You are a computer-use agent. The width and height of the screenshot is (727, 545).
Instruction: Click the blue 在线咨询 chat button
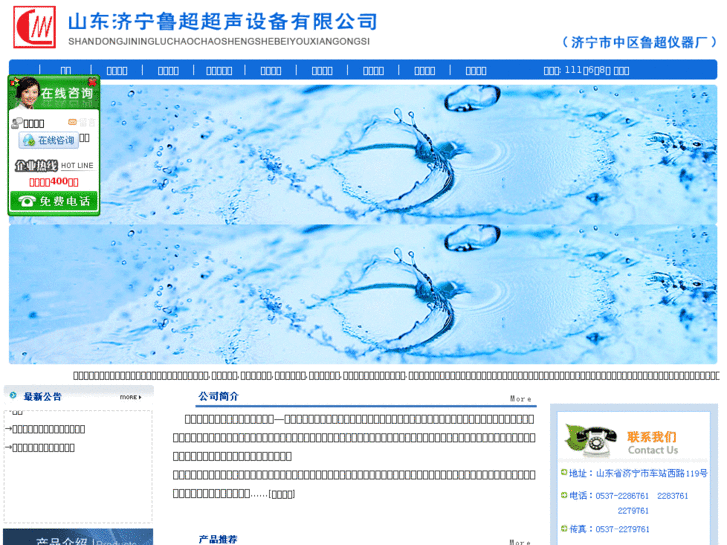pyautogui.click(x=49, y=140)
